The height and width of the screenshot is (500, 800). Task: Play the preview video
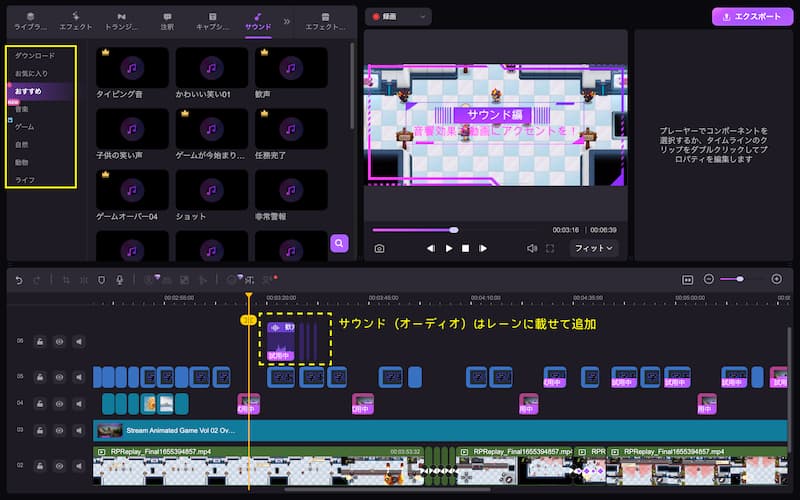(x=449, y=248)
